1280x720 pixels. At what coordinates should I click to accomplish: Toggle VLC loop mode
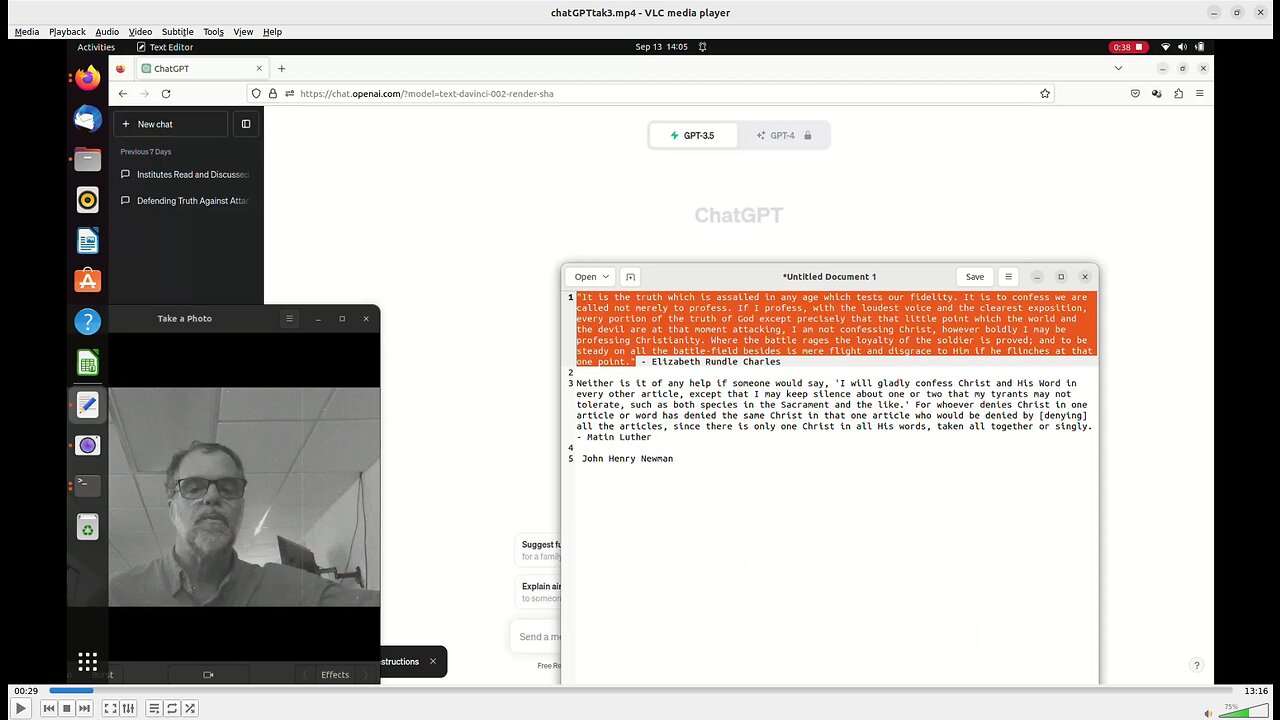(172, 708)
